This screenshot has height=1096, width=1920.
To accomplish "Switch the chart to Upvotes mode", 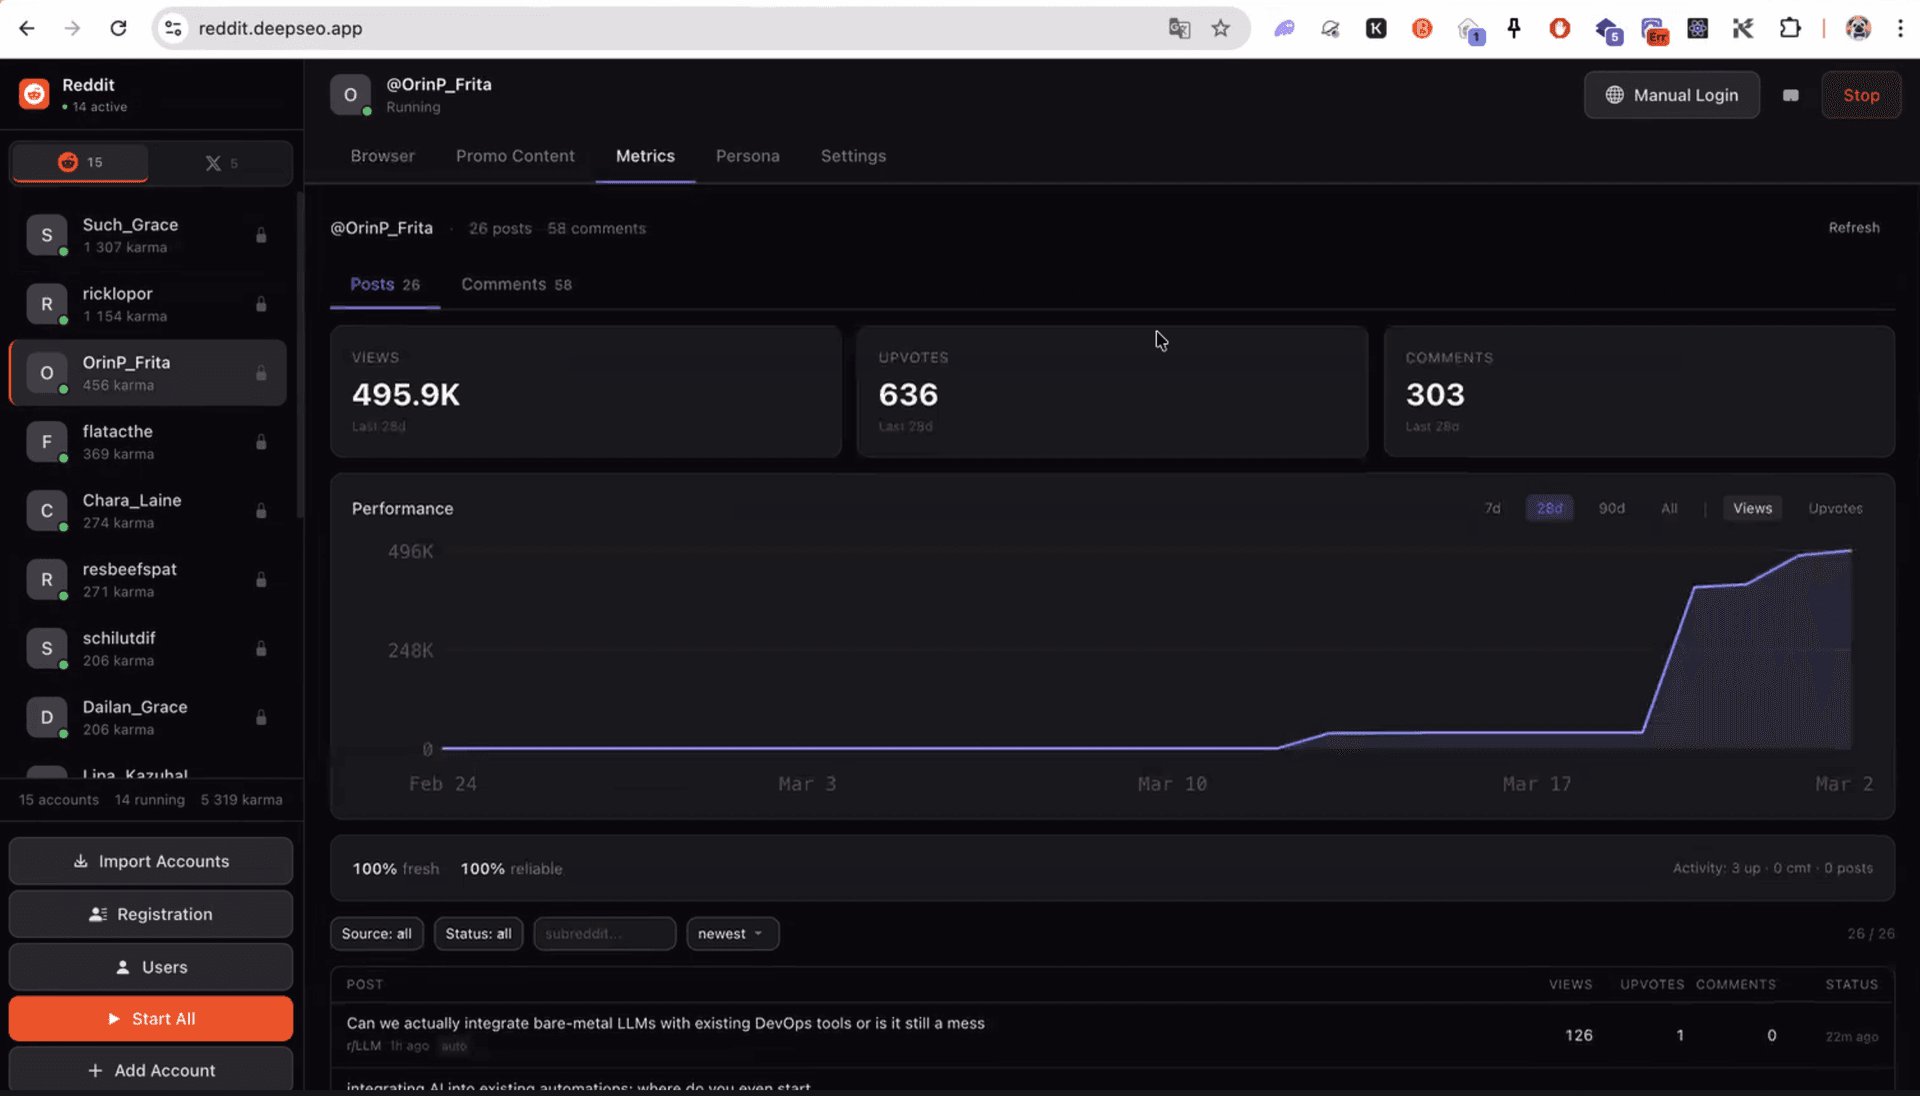I will pos(1835,507).
